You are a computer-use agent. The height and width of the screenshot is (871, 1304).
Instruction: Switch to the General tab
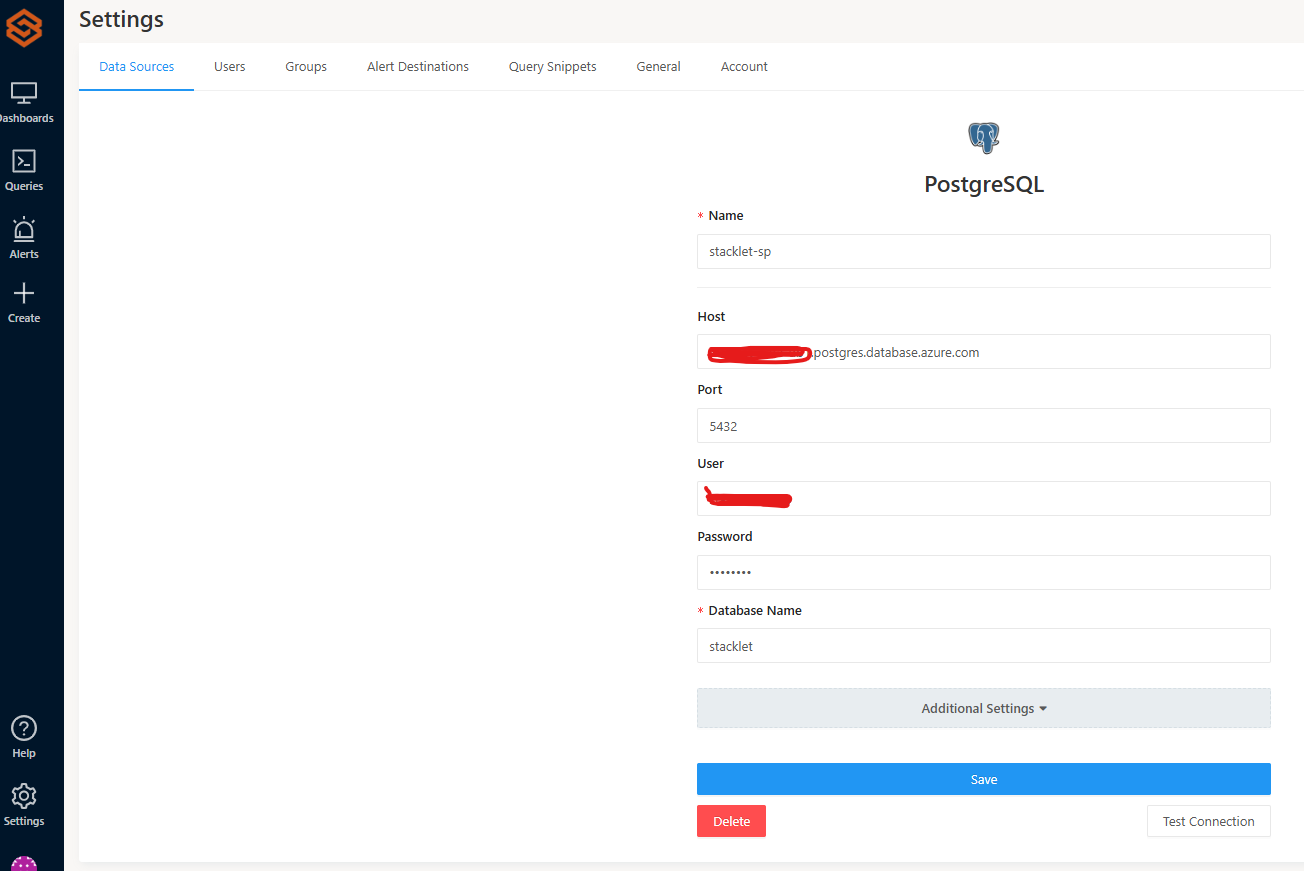658,67
